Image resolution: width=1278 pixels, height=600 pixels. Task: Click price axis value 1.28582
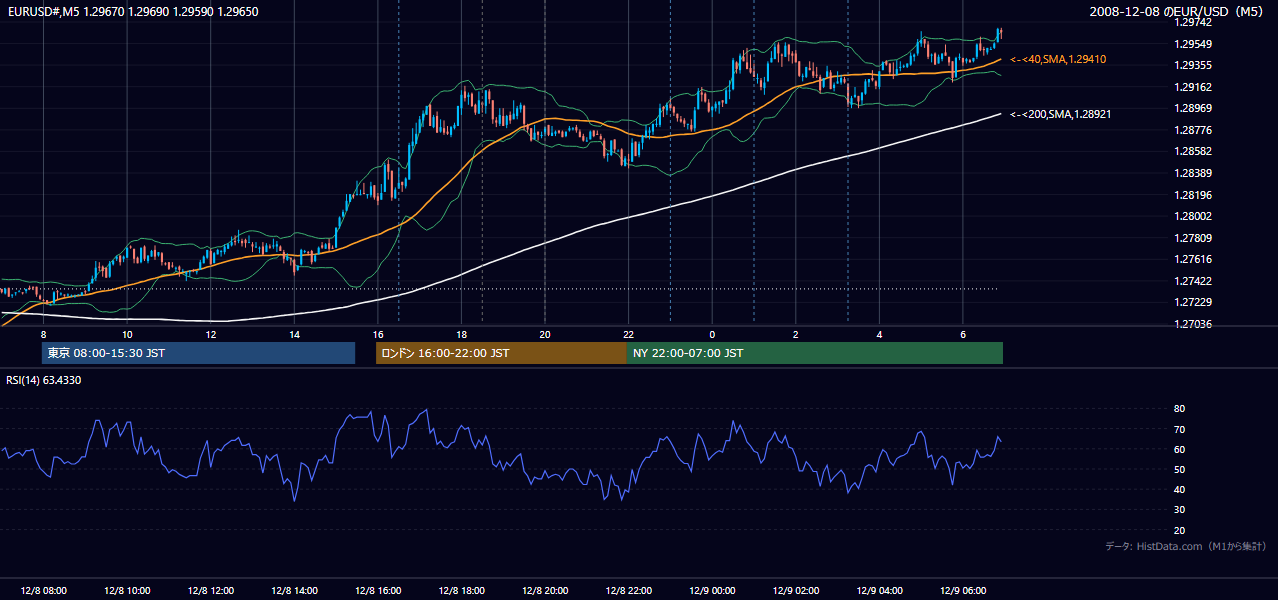[x=1193, y=151]
